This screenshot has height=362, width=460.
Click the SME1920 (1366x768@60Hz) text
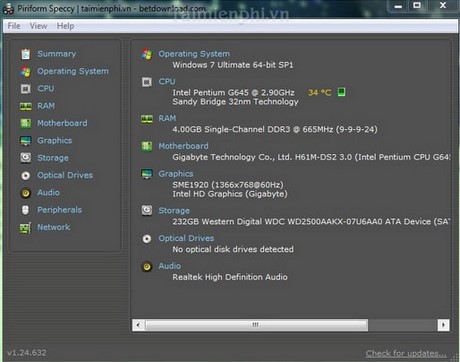point(228,185)
